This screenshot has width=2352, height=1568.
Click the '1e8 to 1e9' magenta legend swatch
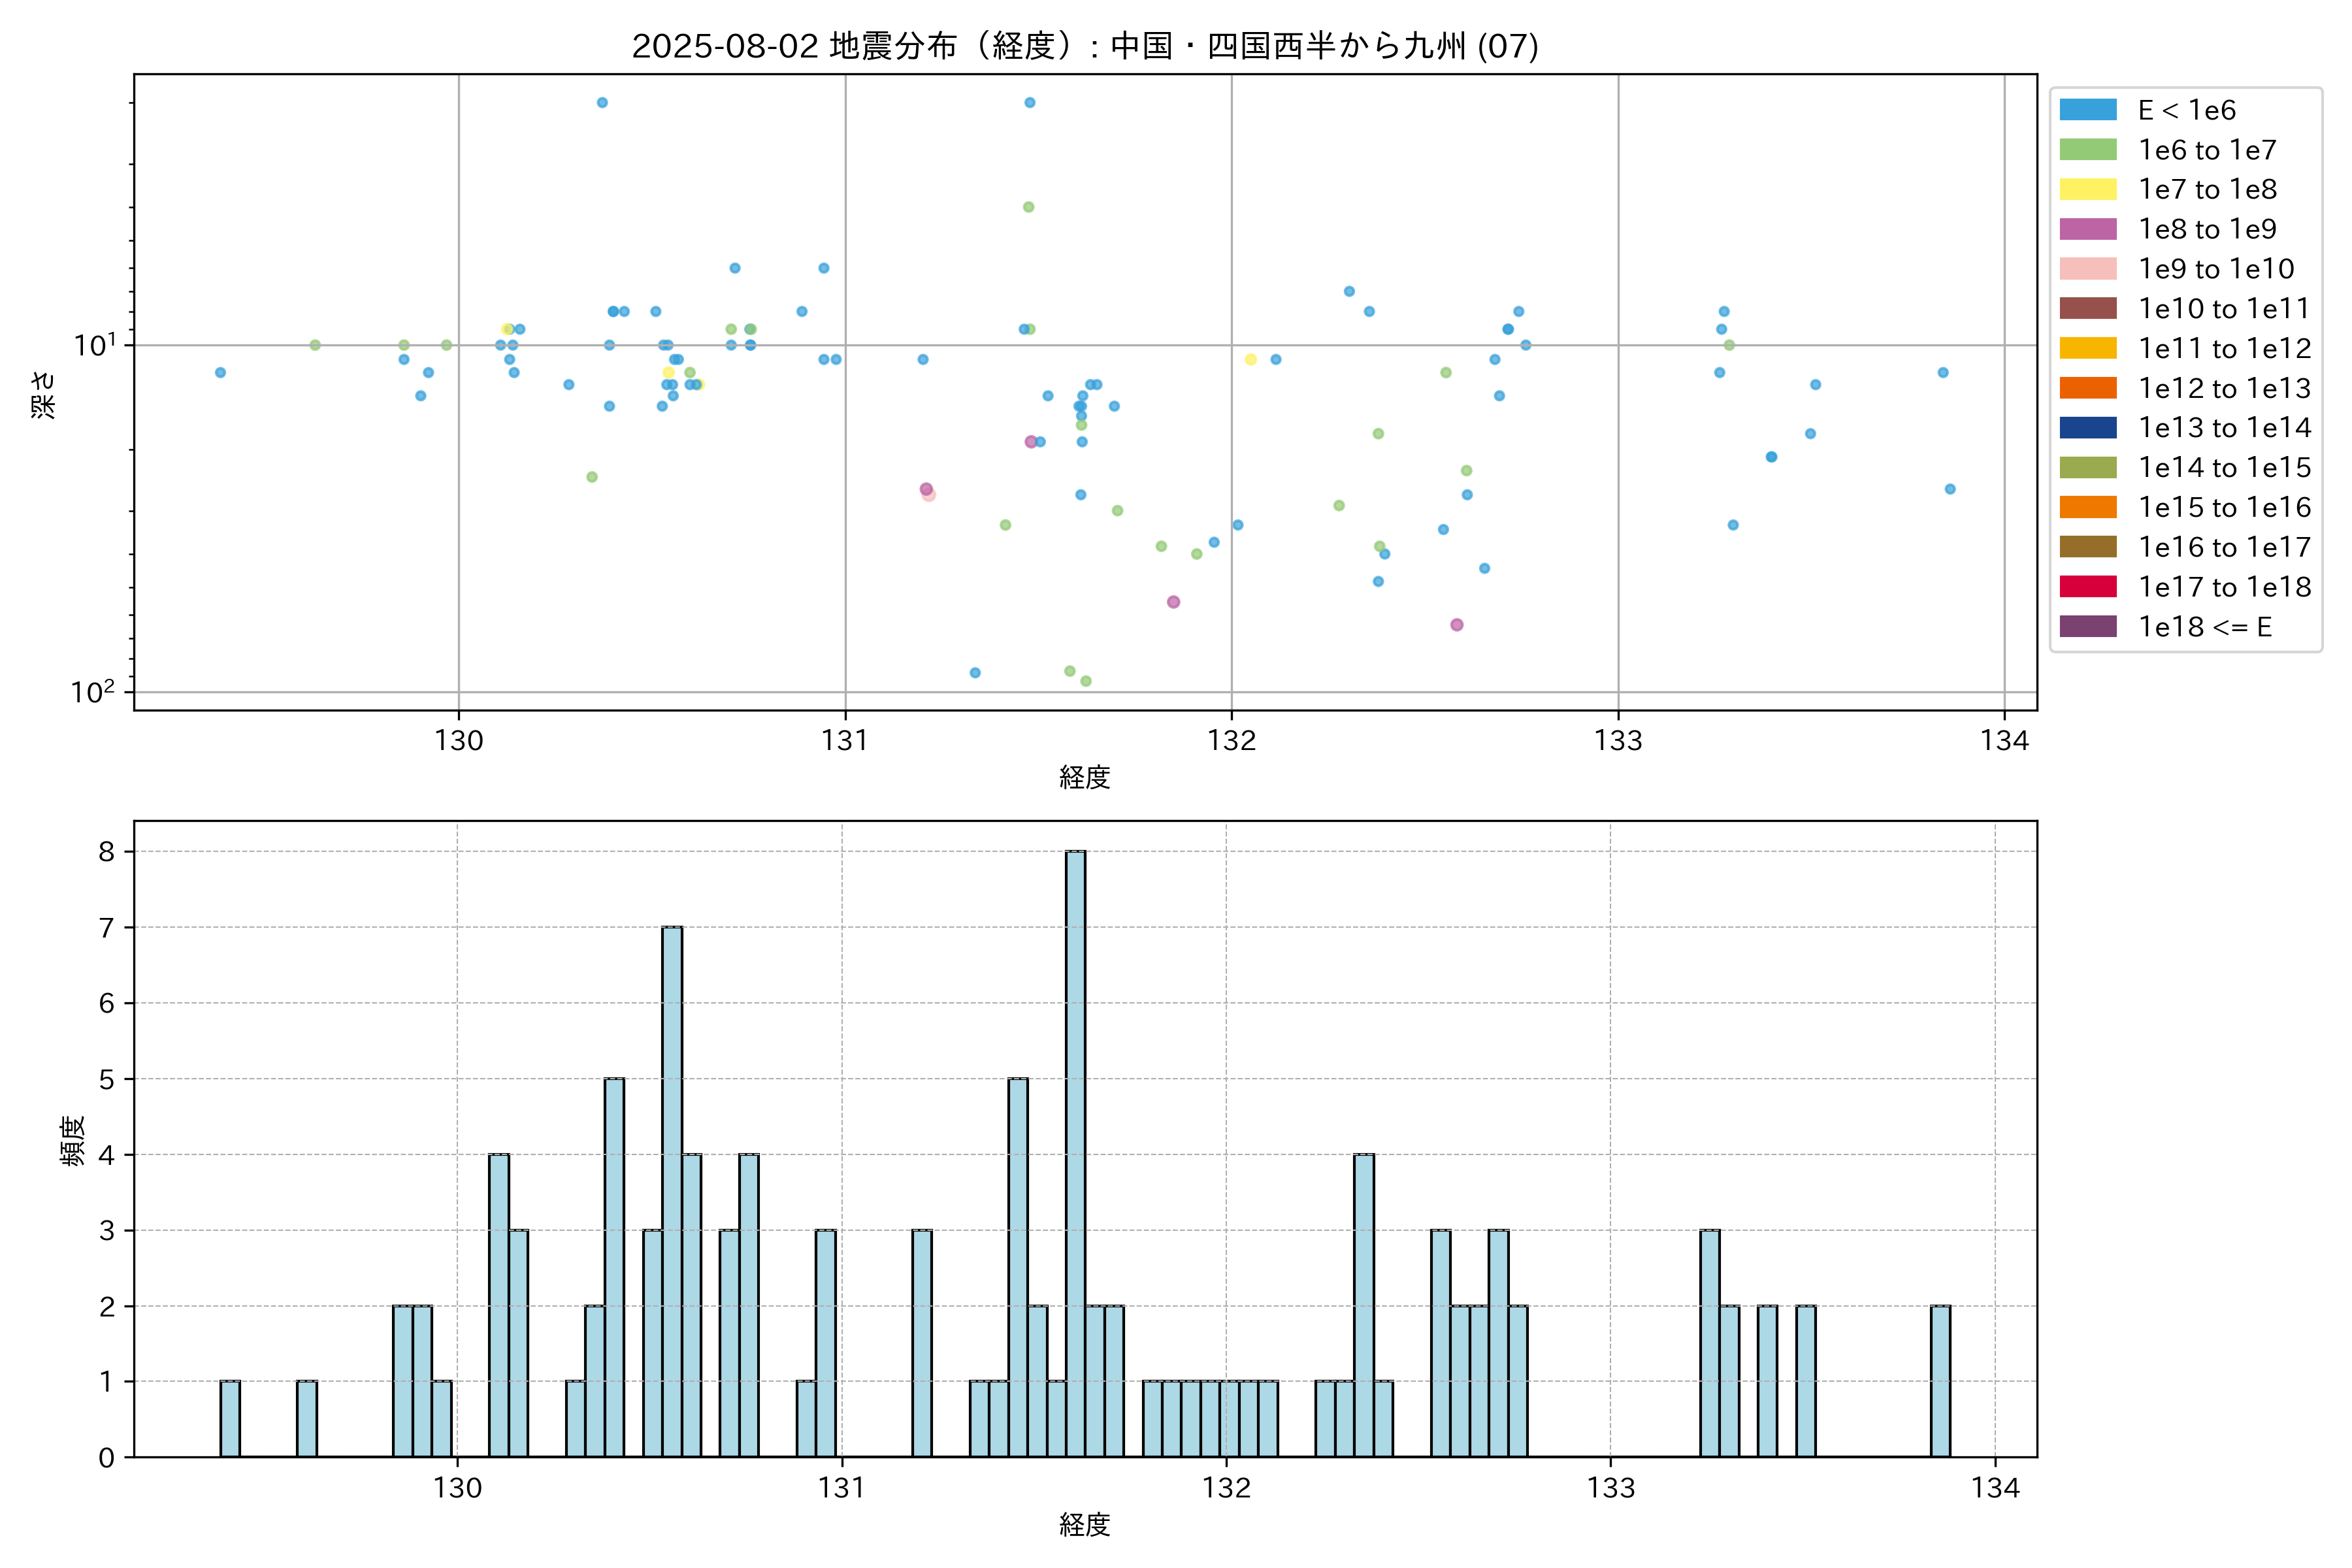[2087, 229]
